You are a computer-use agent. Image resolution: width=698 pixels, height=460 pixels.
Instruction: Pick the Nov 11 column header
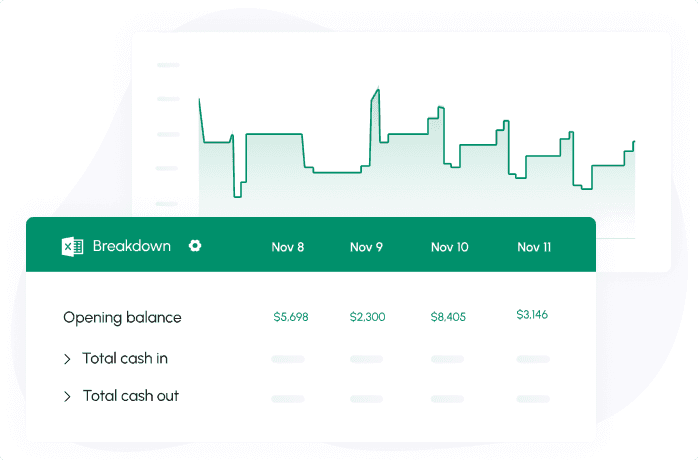click(x=534, y=247)
